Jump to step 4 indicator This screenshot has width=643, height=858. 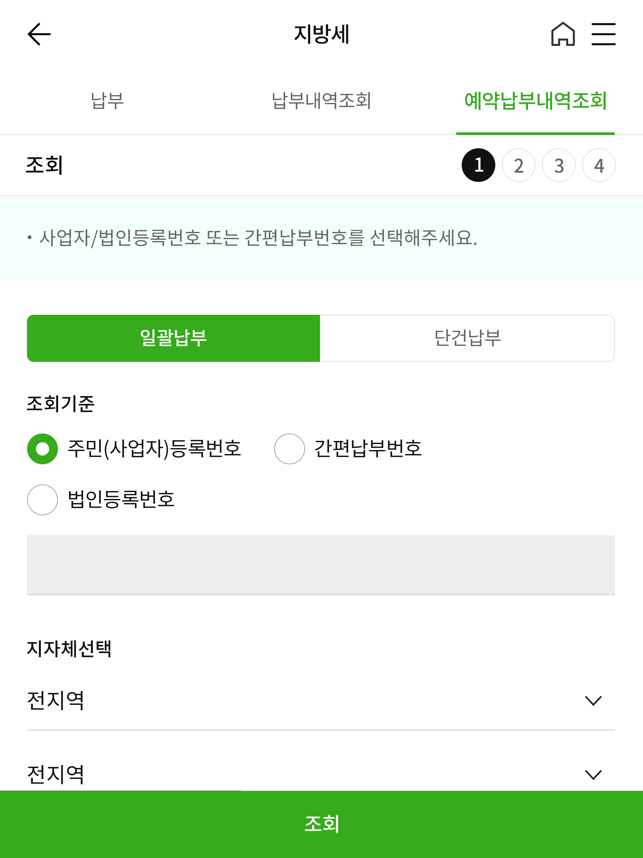[x=599, y=165]
